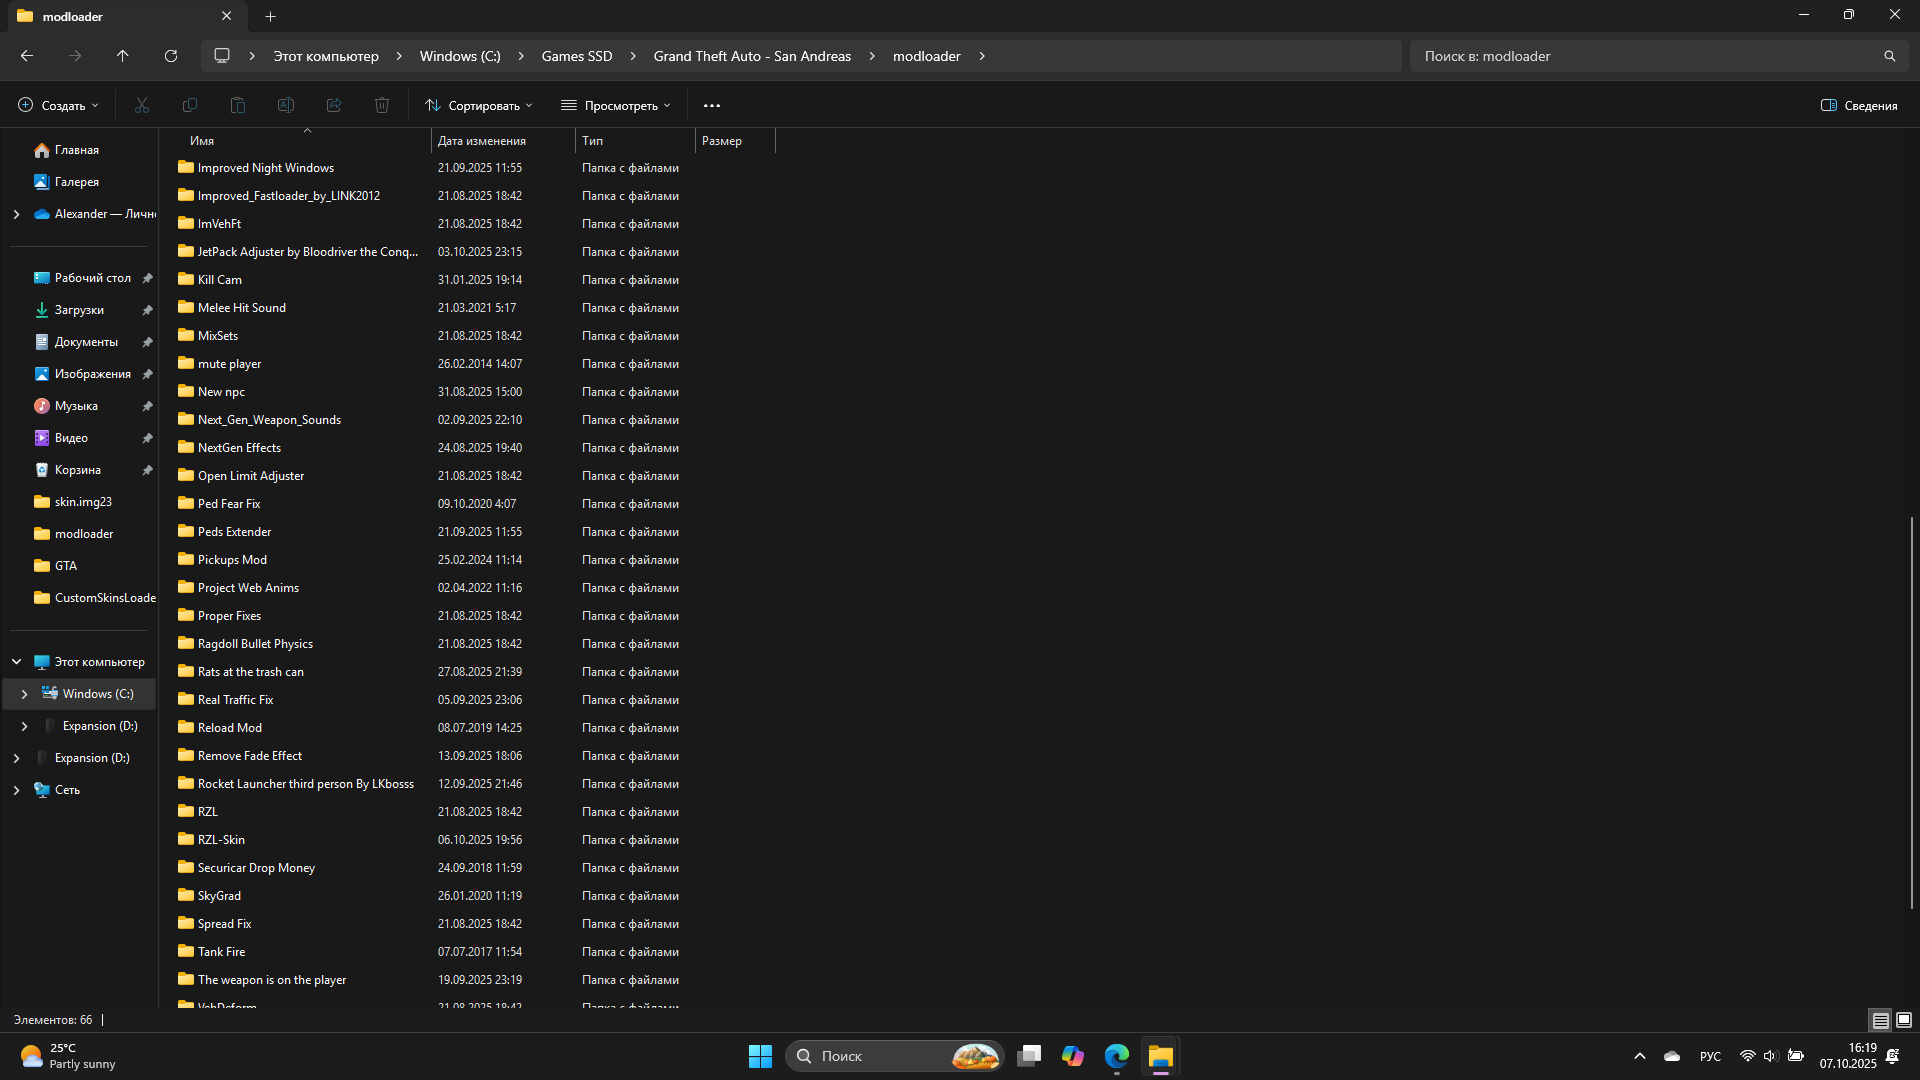The image size is (1920, 1080).
Task: Switch to details list view layout
Action: tap(1880, 1020)
